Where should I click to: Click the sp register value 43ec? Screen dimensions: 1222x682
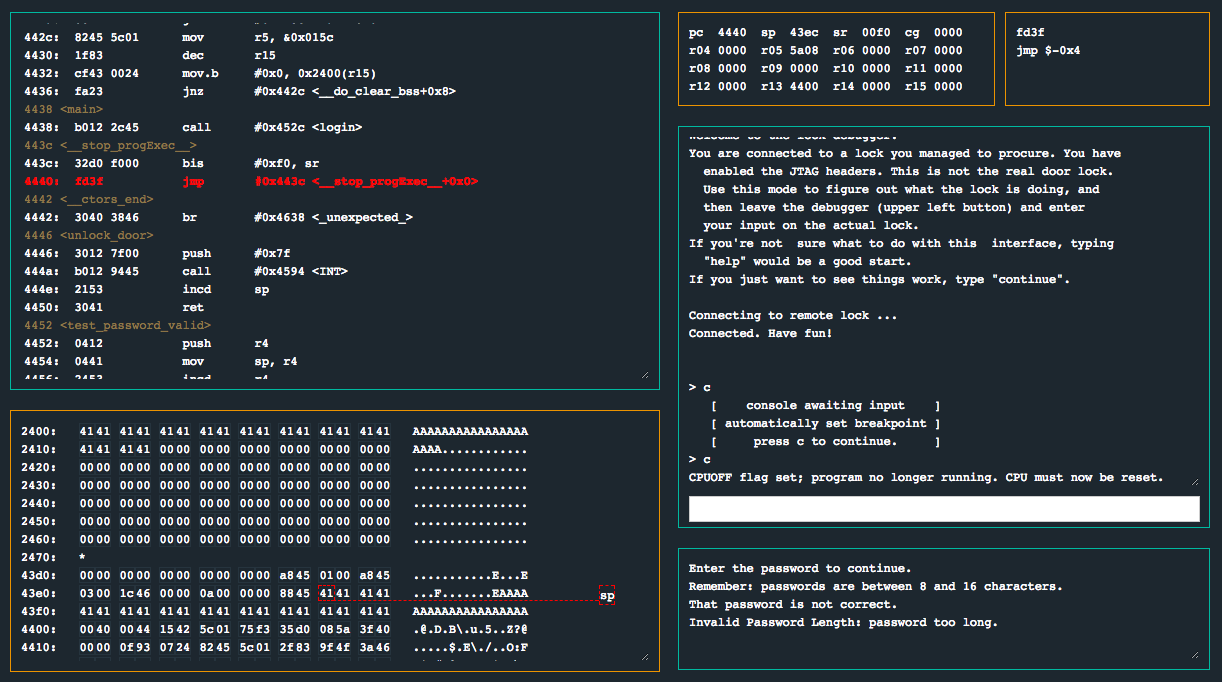804,32
